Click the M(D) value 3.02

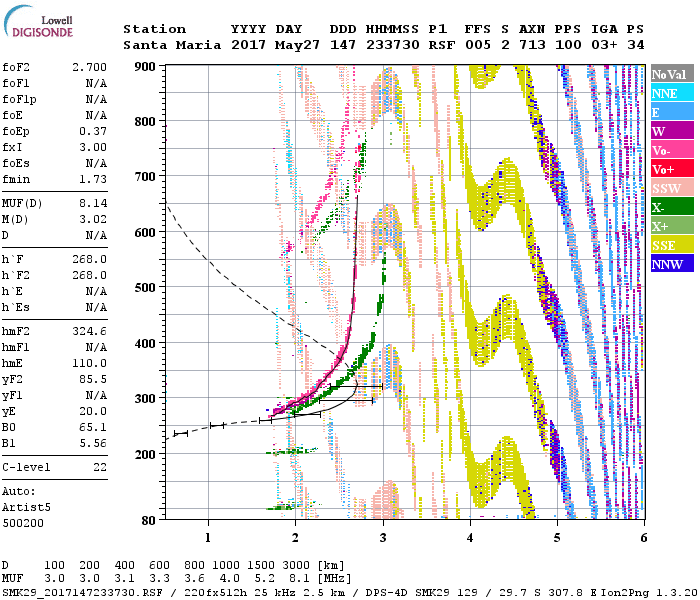93,220
